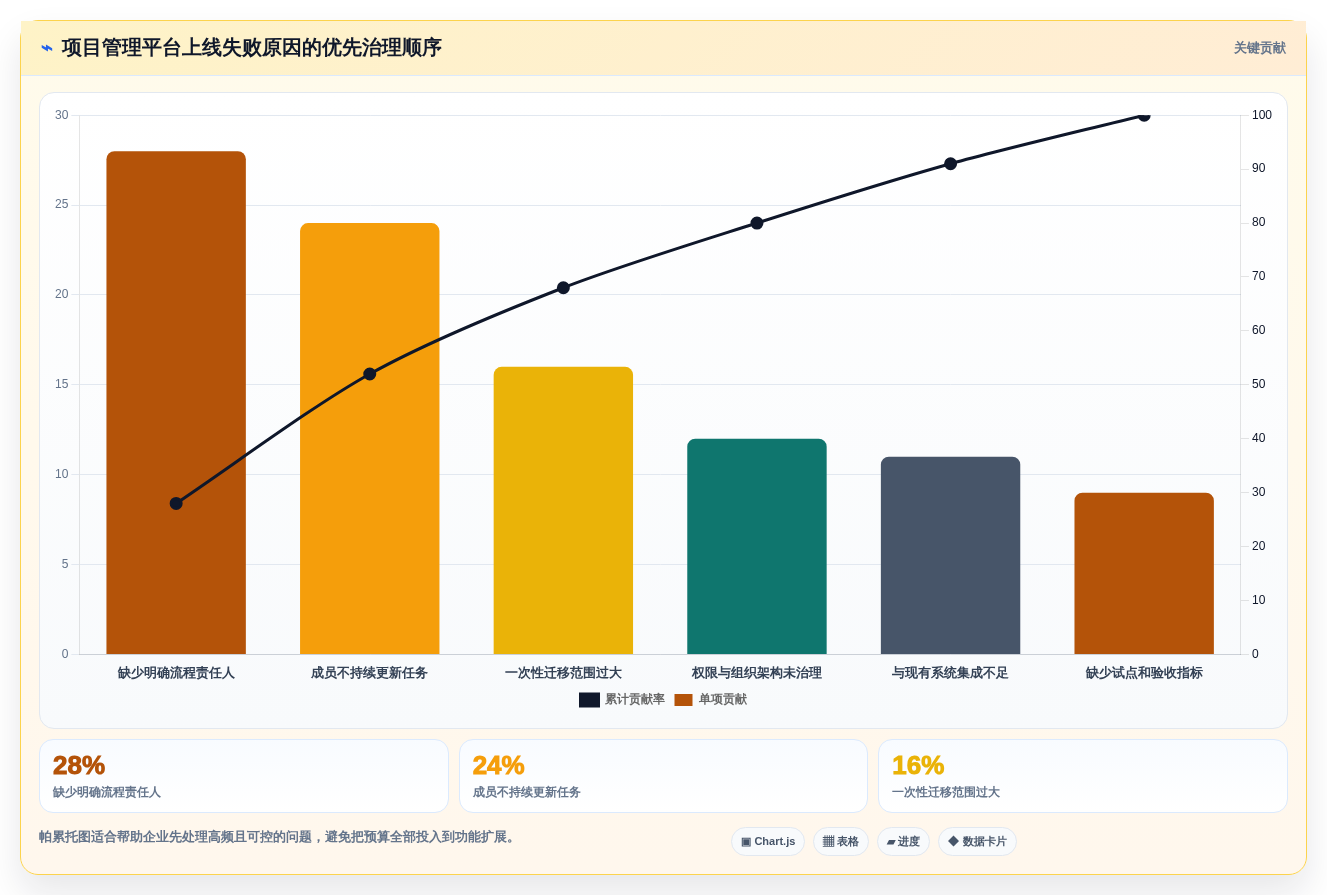Click the Chart.js chip icon
1327x895 pixels.
coord(746,842)
